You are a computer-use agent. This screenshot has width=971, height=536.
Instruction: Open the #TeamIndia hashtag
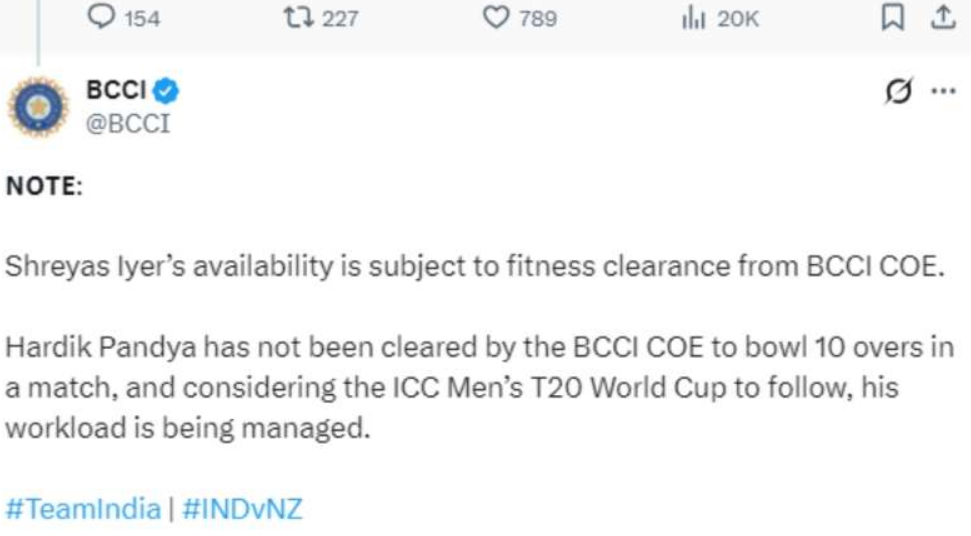tap(83, 509)
